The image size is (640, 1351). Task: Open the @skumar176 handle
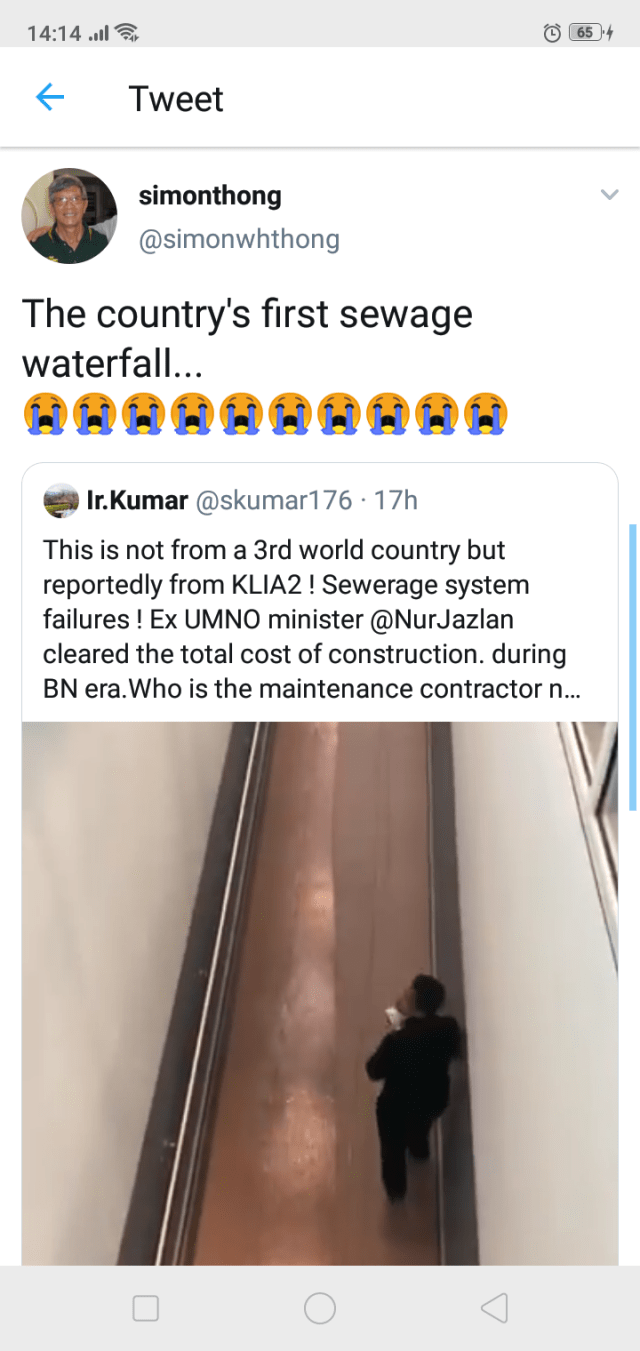coord(273,501)
